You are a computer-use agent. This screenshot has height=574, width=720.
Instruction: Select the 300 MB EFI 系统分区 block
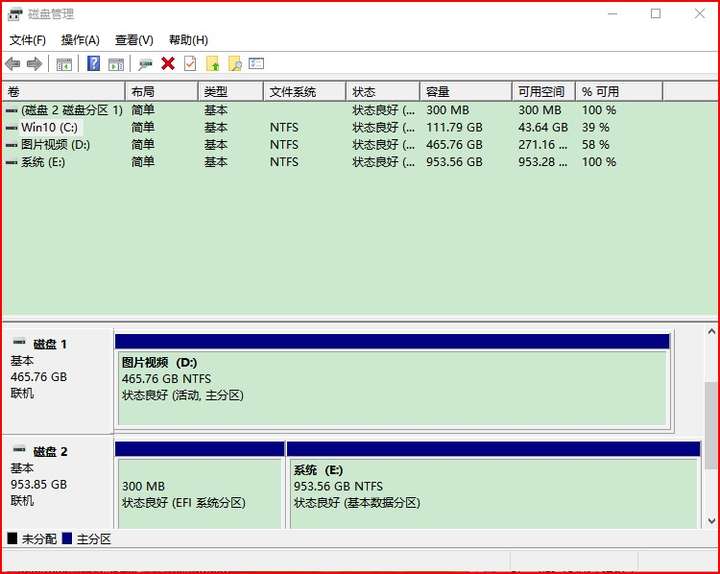[200, 486]
